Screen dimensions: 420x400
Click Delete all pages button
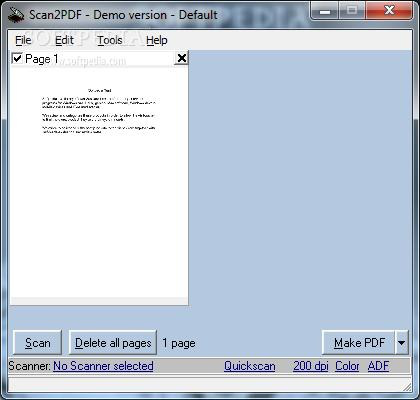pos(113,343)
